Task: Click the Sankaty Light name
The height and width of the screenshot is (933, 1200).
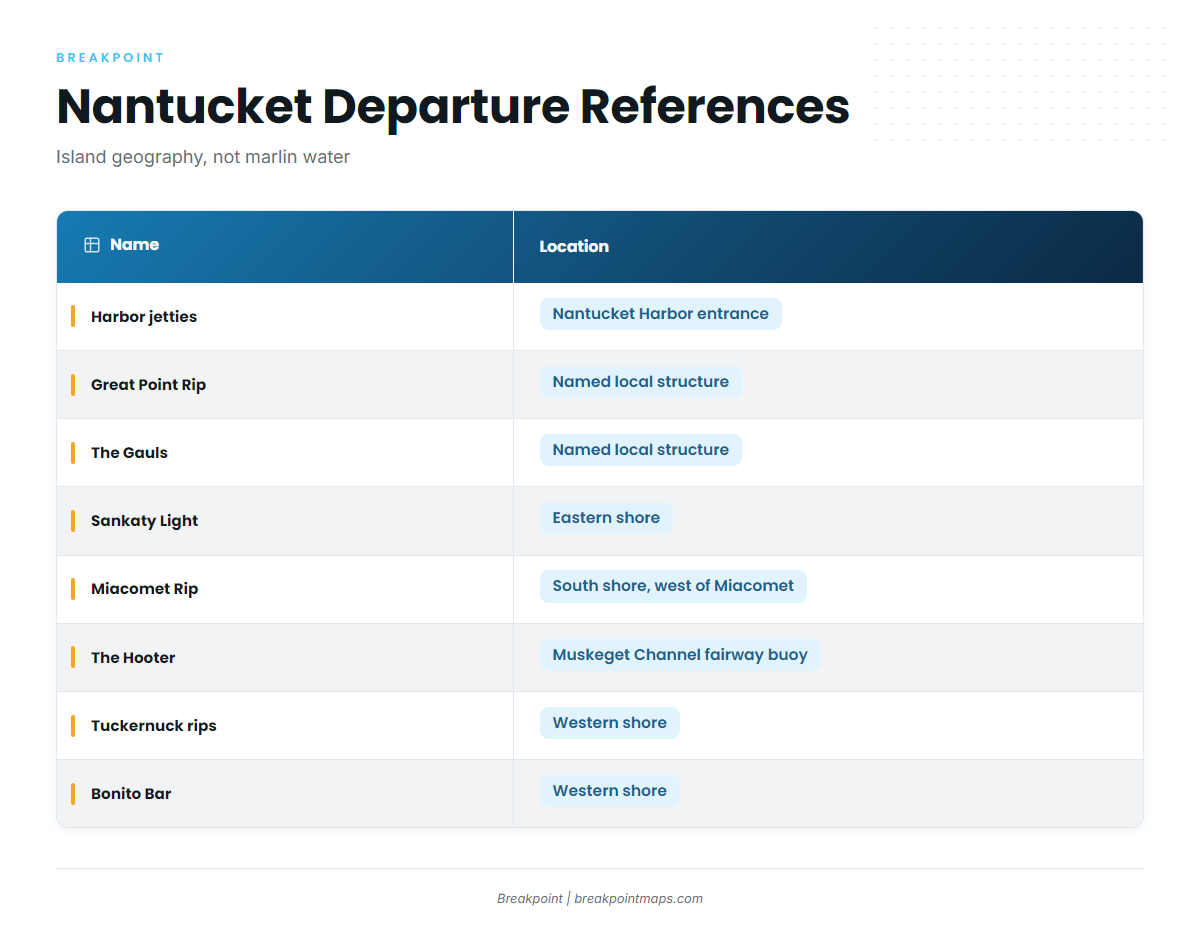Action: (x=144, y=521)
